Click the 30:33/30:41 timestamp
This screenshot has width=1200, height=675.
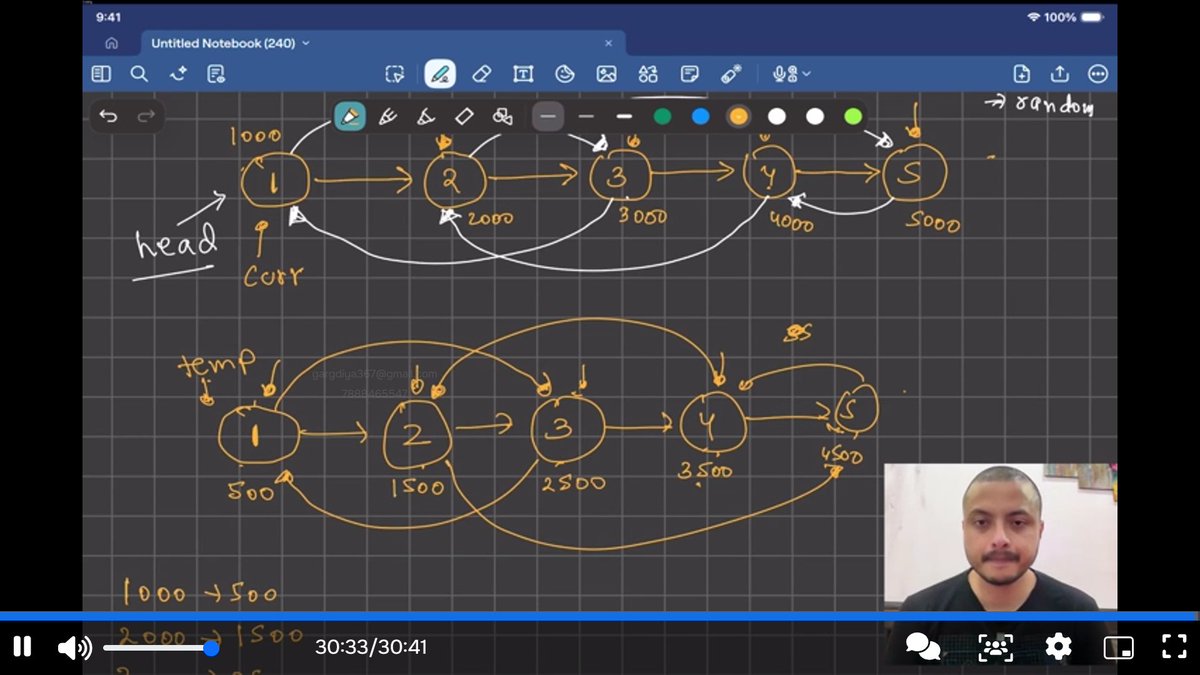[371, 647]
